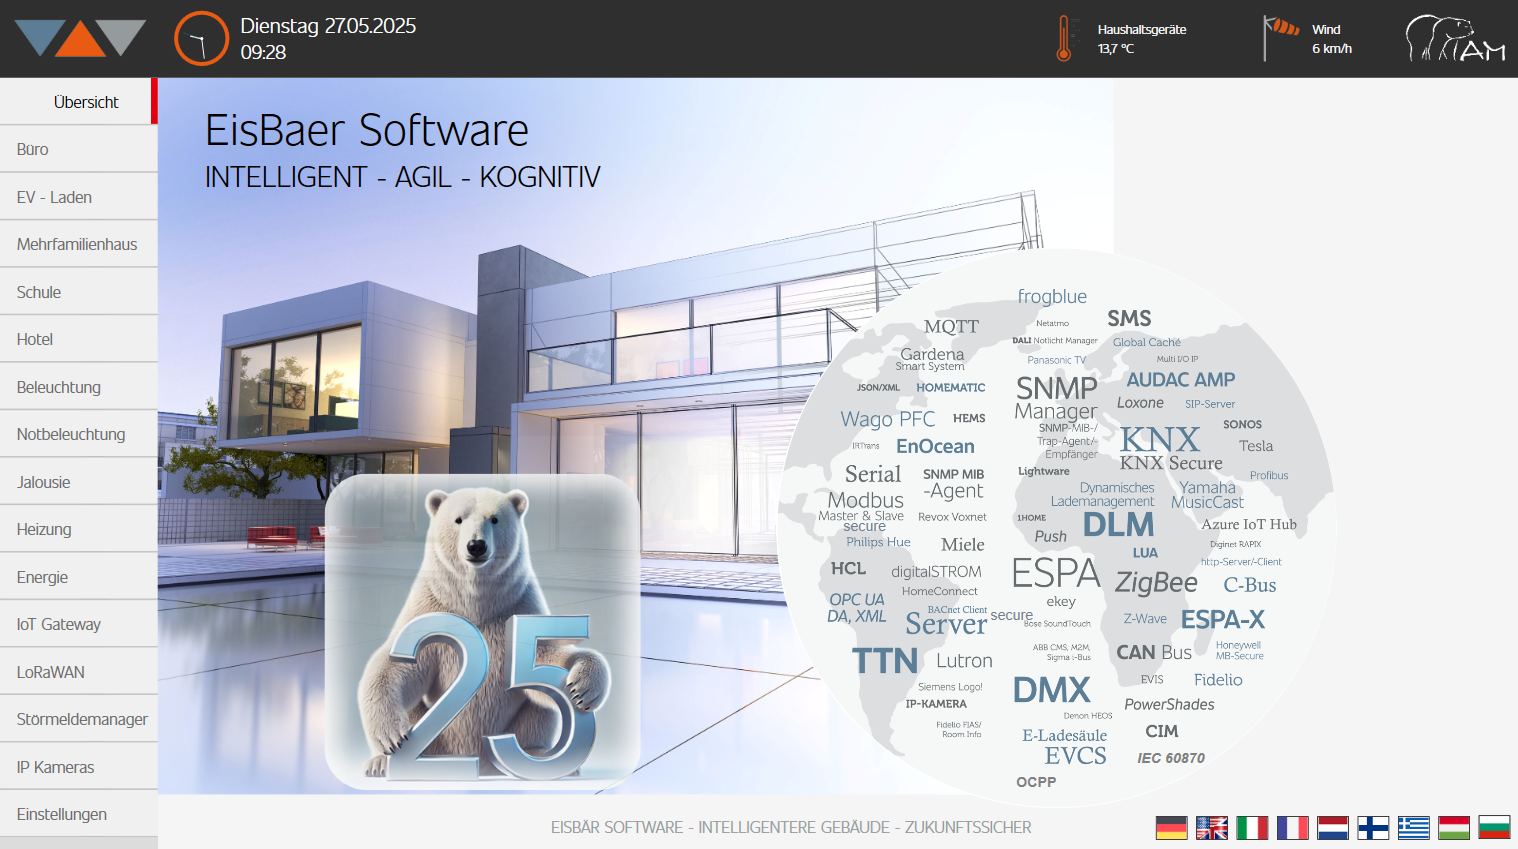1518x849 pixels.
Task: Pick the Bulgarian flag language
Action: tap(1494, 828)
